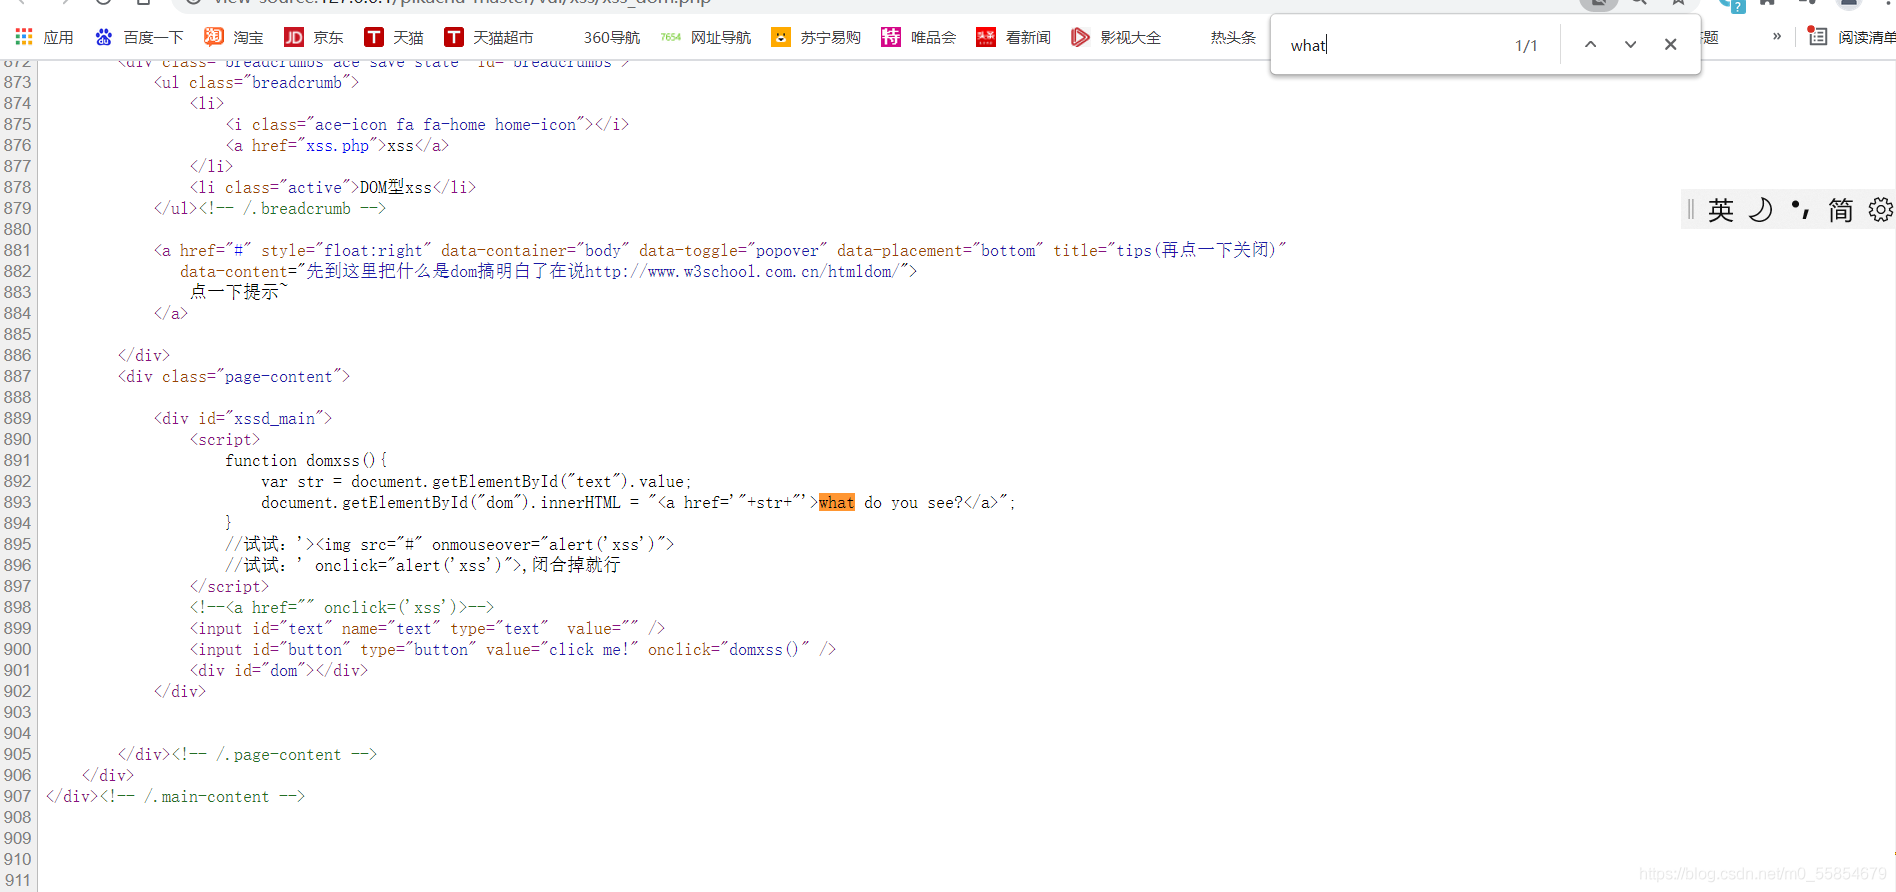Viewport: 1896px width, 892px height.
Task: Open the 阅读清单 reading list
Action: pos(1851,37)
